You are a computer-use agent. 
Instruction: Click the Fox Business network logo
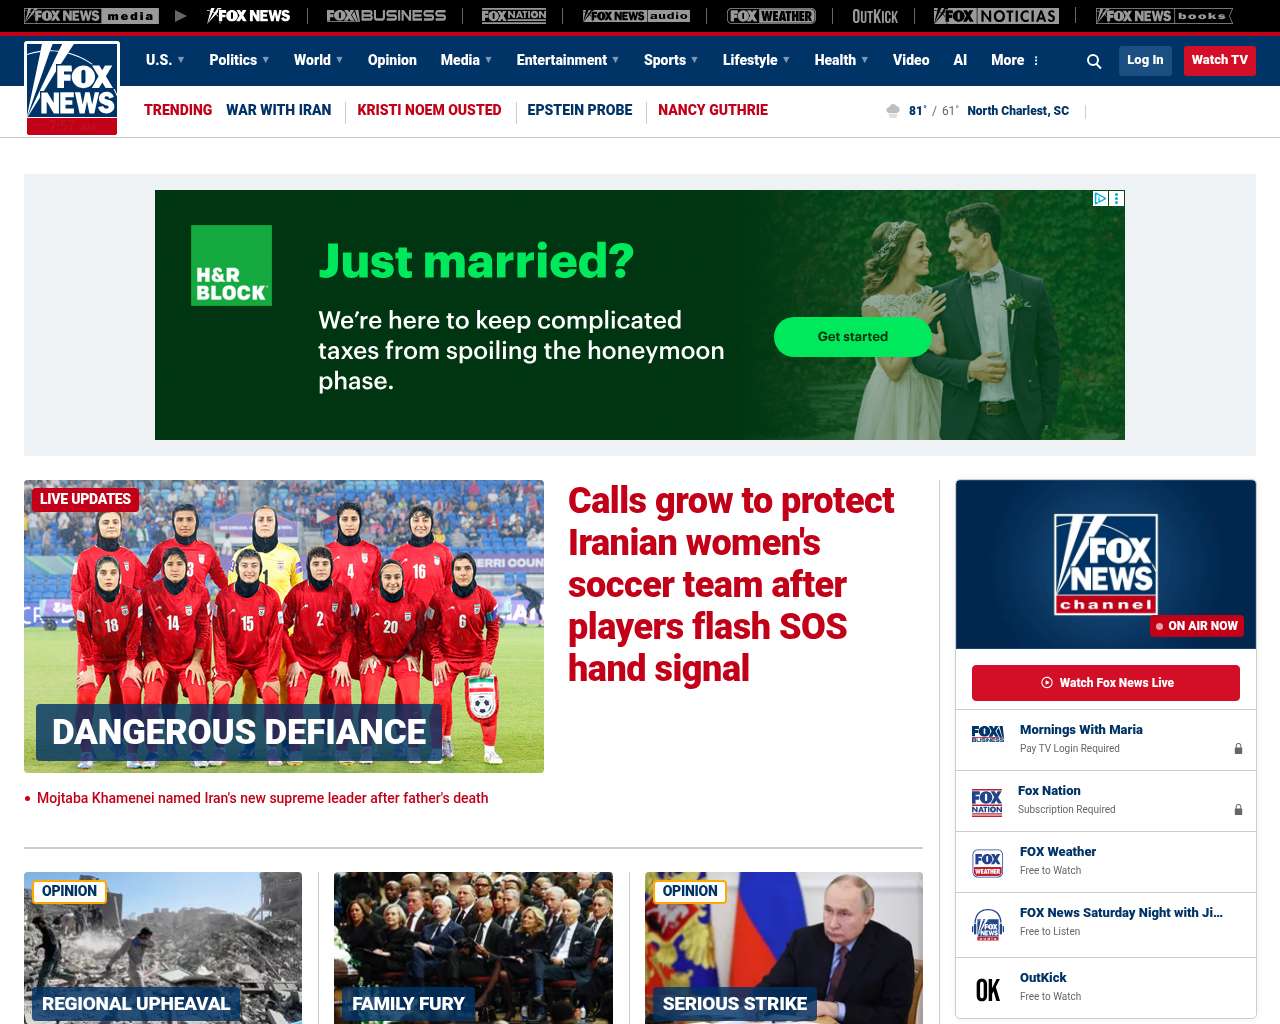tap(386, 16)
